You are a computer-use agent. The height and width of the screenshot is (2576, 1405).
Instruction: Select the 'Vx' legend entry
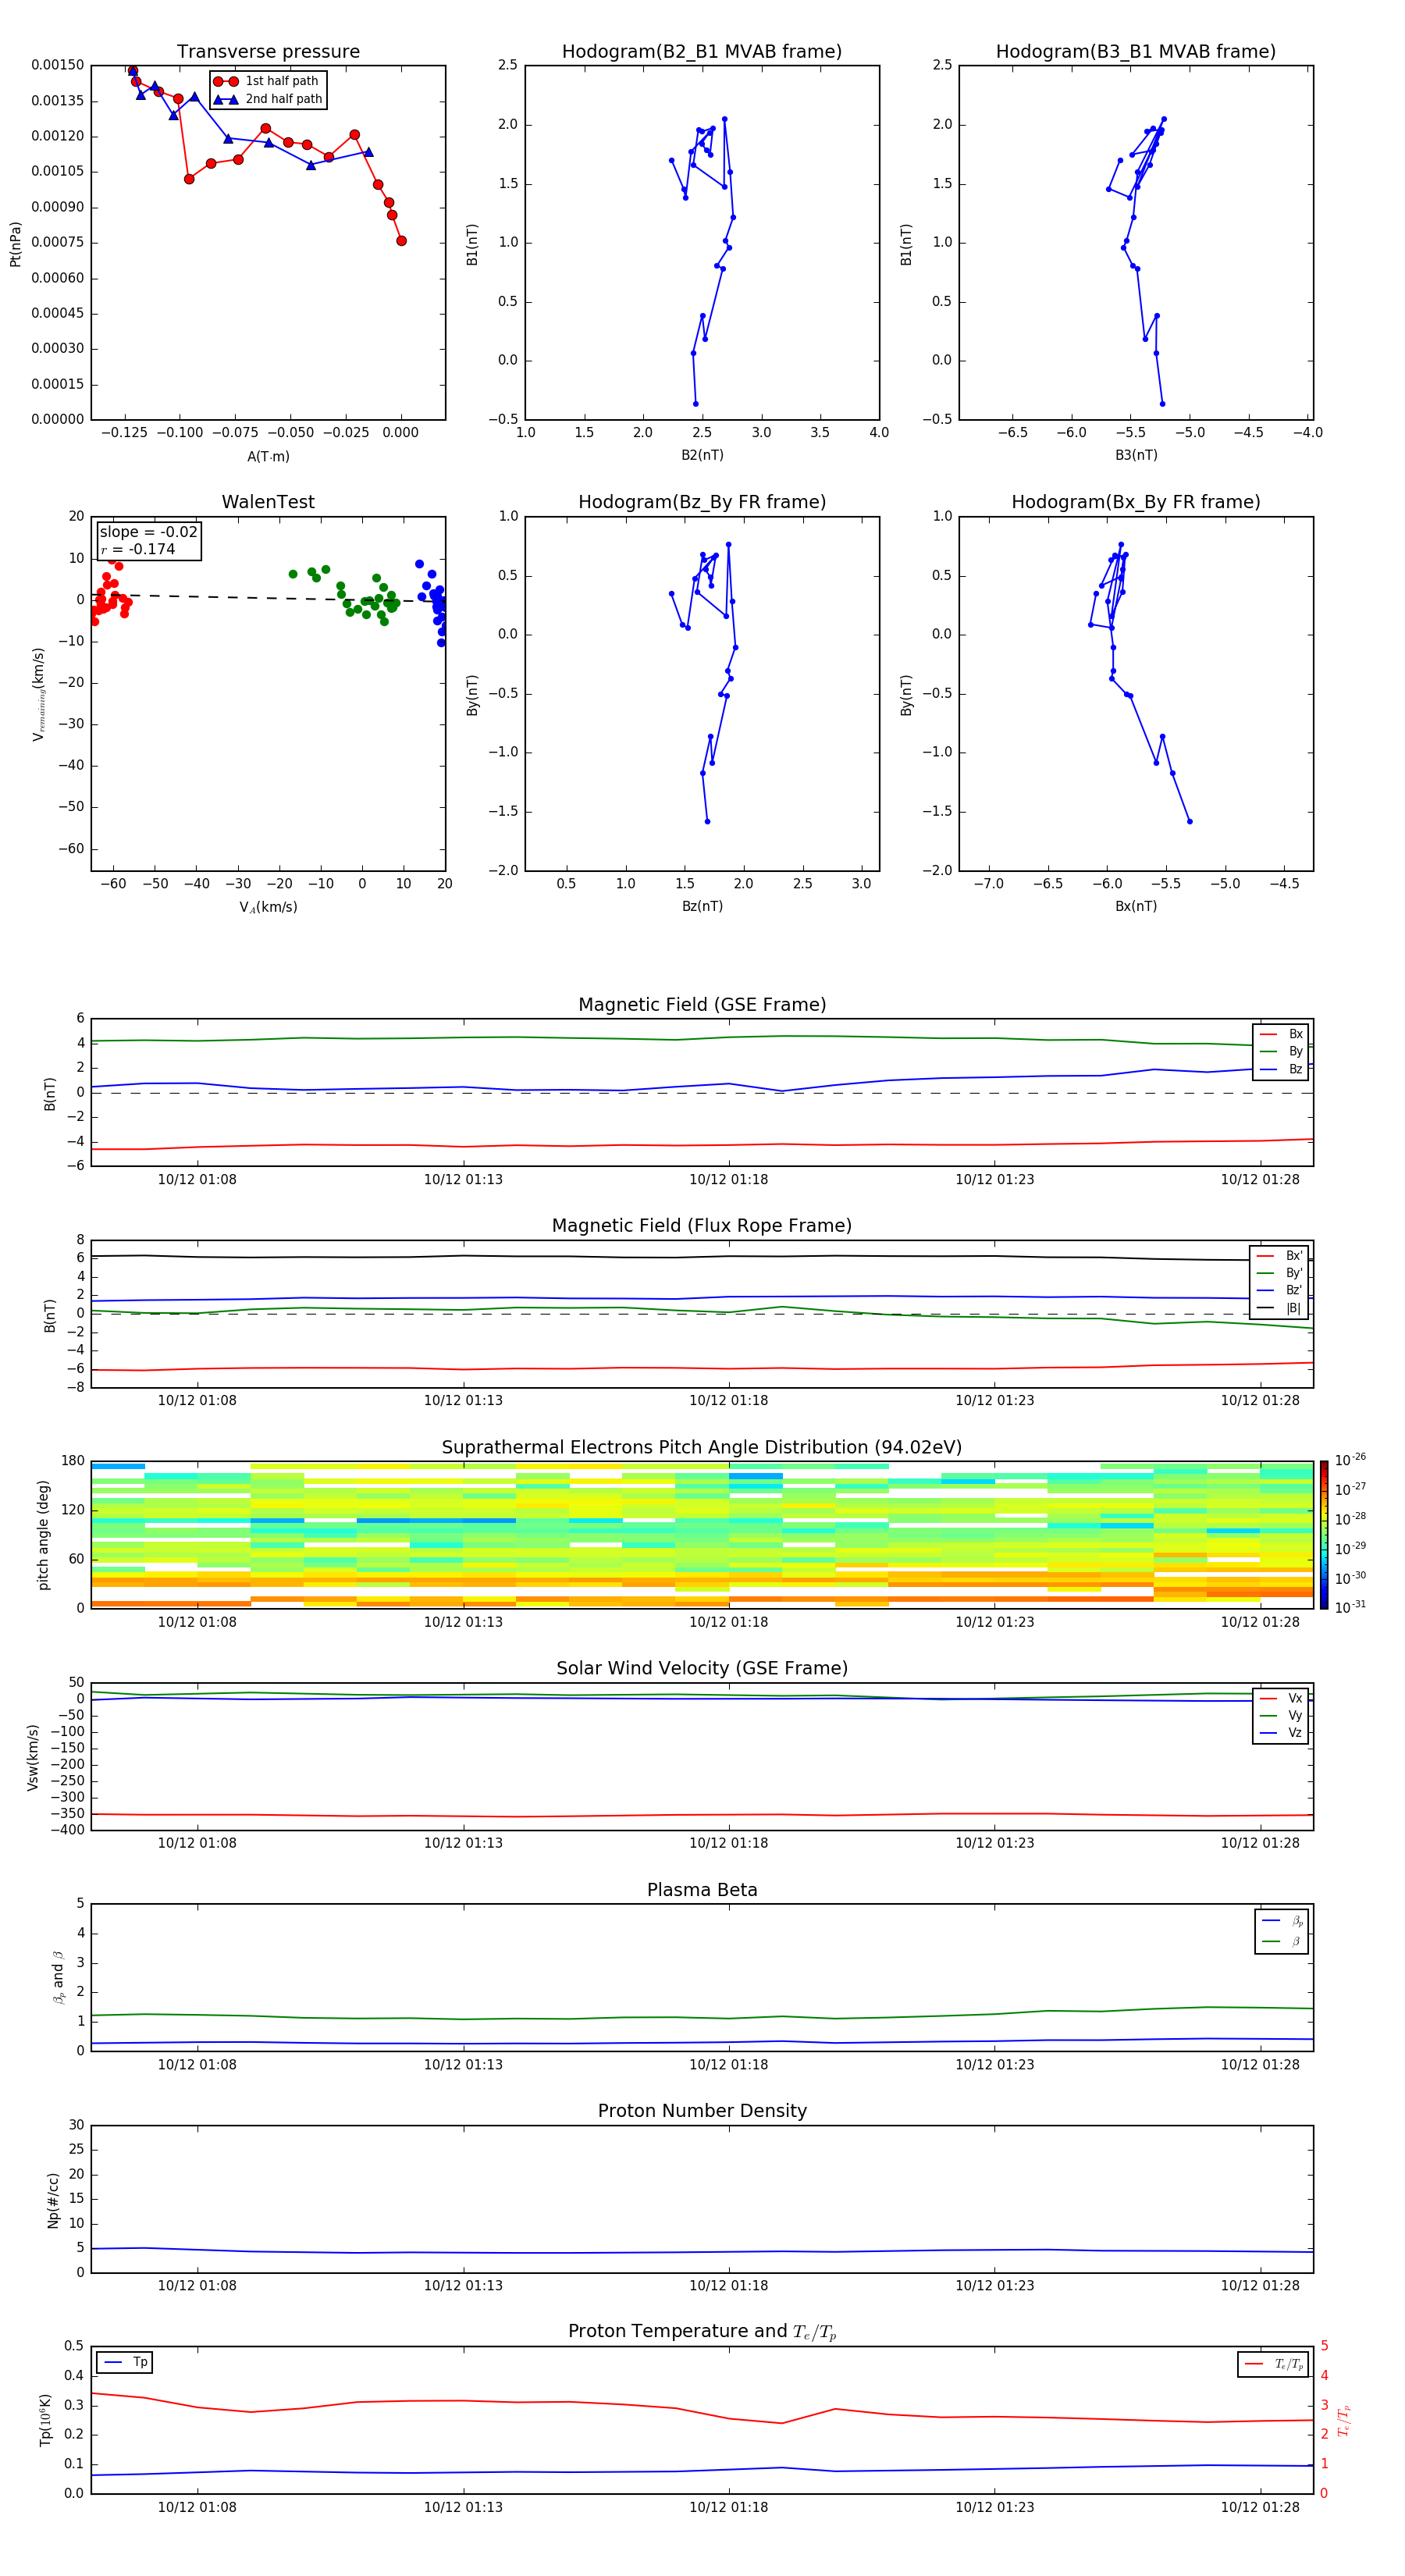(1281, 1698)
